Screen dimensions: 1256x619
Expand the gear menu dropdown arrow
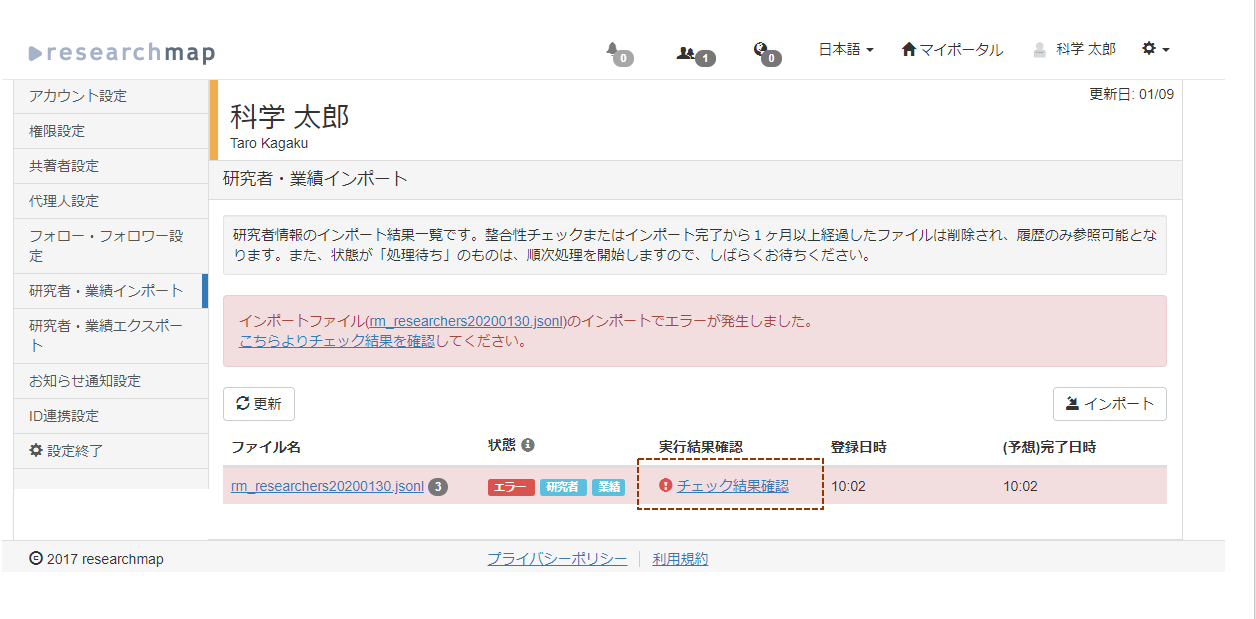click(1165, 48)
